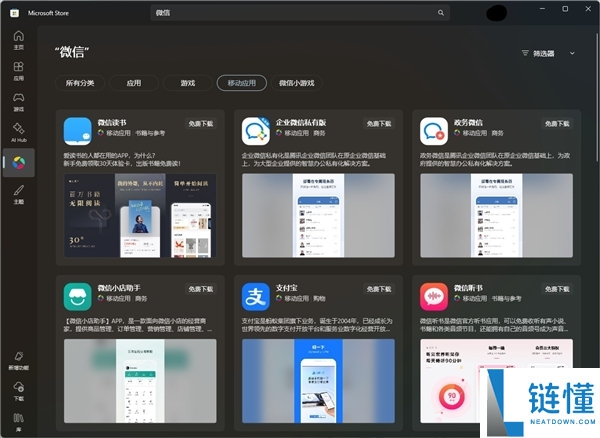Click the Microsoft Store logo in title bar

(x=14, y=13)
